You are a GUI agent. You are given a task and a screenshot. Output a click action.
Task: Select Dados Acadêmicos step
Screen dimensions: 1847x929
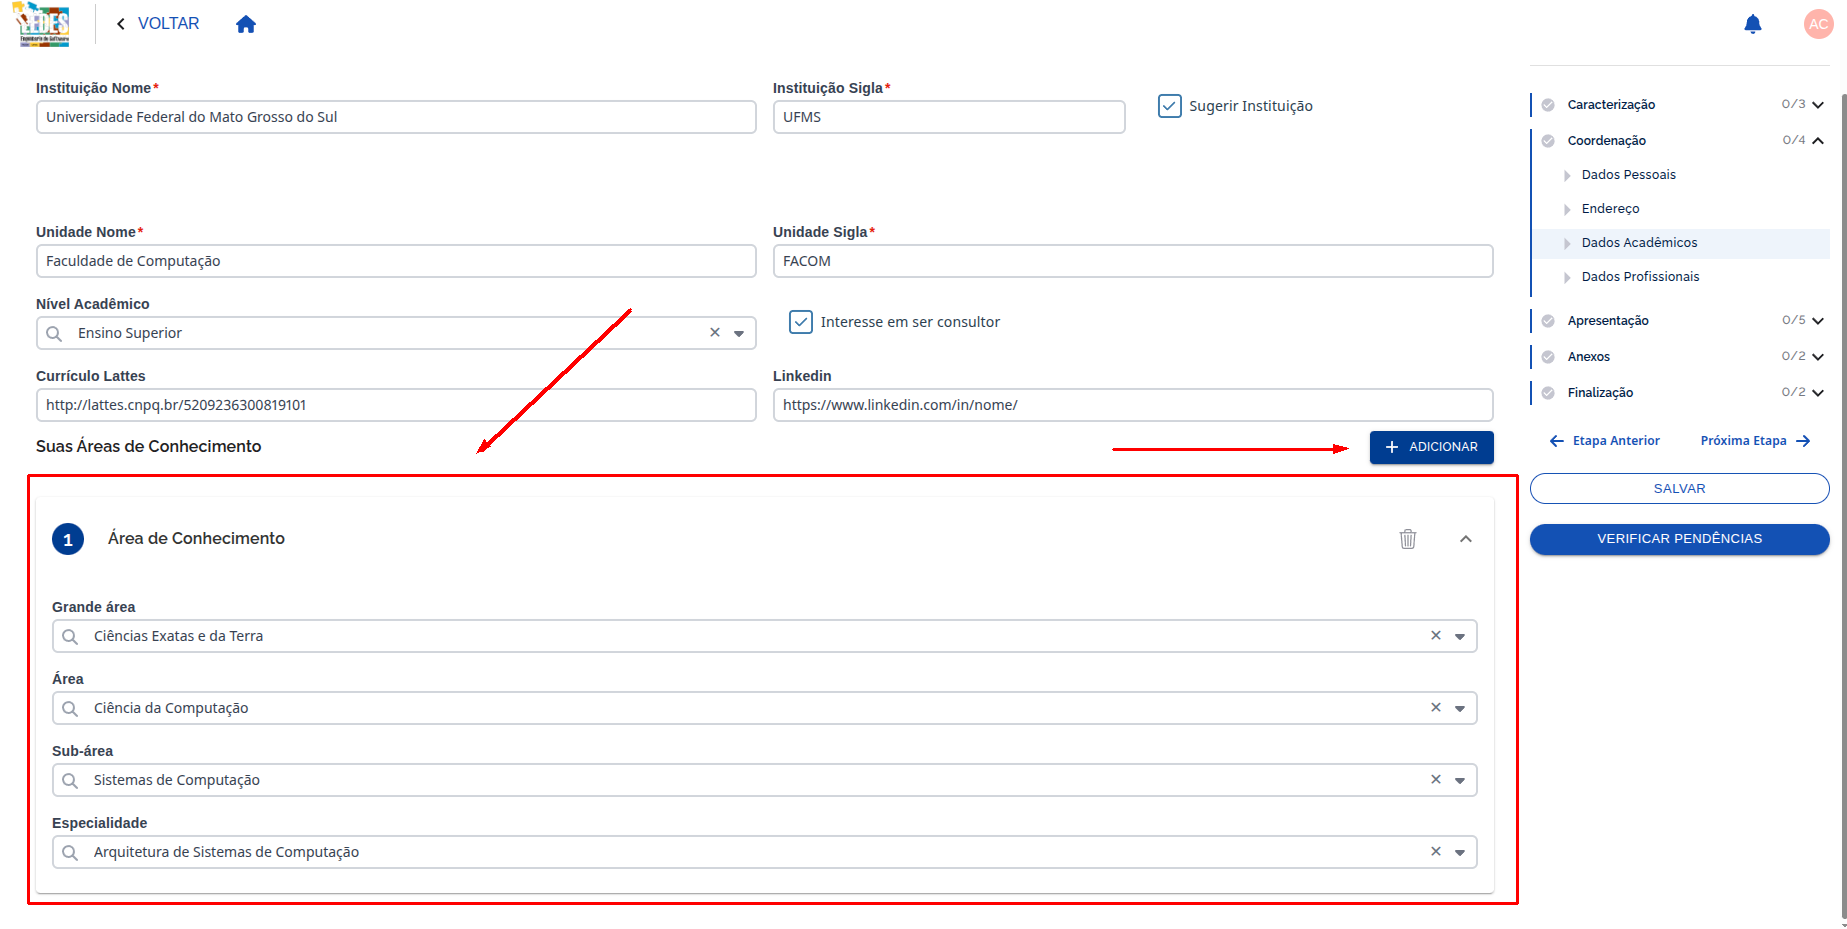click(1639, 243)
